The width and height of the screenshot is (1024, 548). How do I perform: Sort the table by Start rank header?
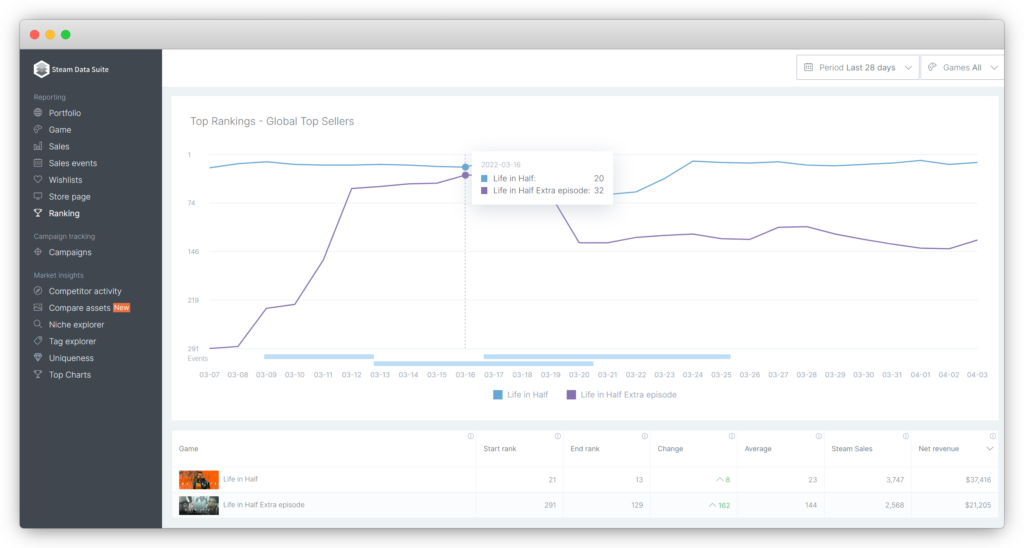coord(500,449)
